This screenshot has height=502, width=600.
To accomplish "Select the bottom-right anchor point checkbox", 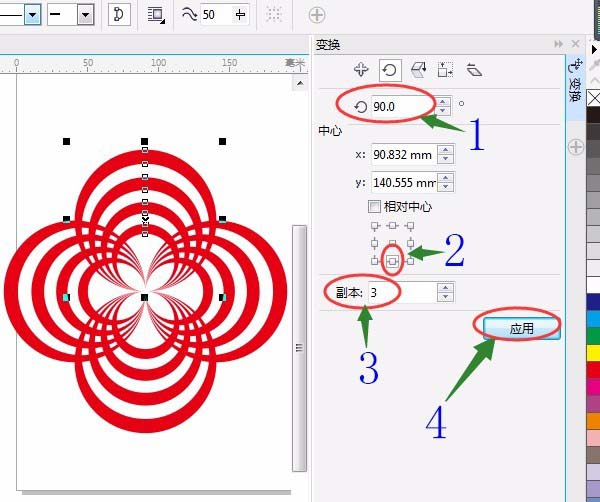I will coord(410,261).
